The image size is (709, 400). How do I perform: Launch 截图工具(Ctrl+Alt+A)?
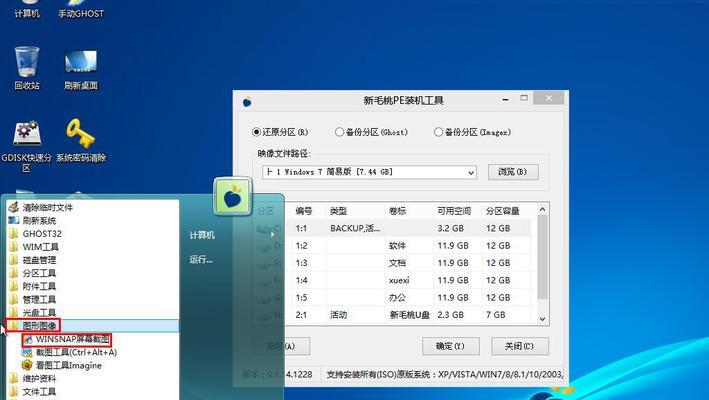70,352
